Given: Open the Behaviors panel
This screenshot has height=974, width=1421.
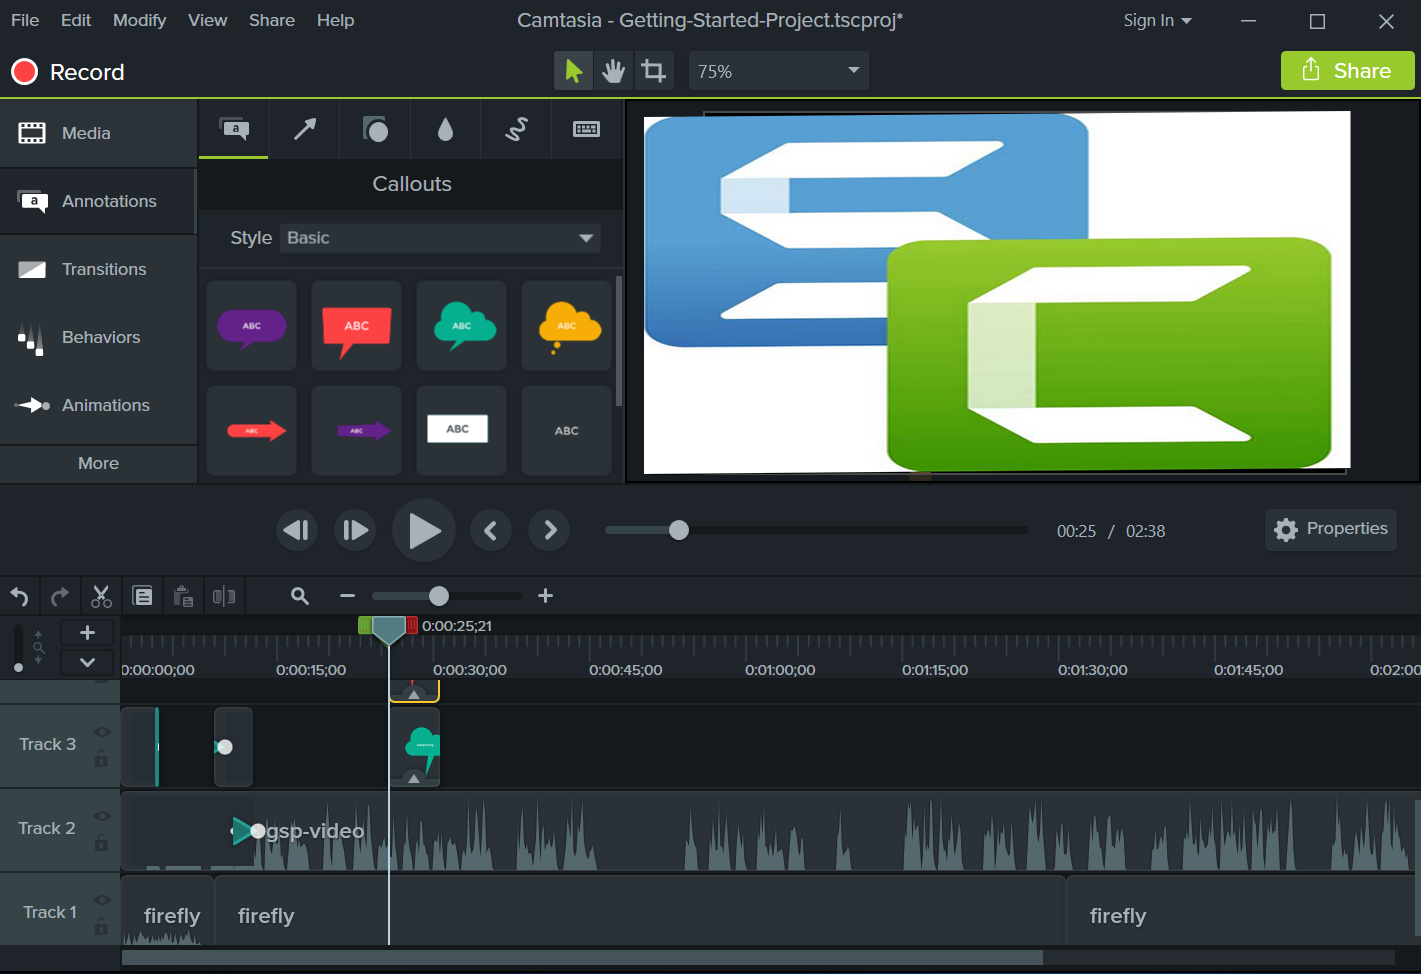Looking at the screenshot, I should tap(98, 337).
